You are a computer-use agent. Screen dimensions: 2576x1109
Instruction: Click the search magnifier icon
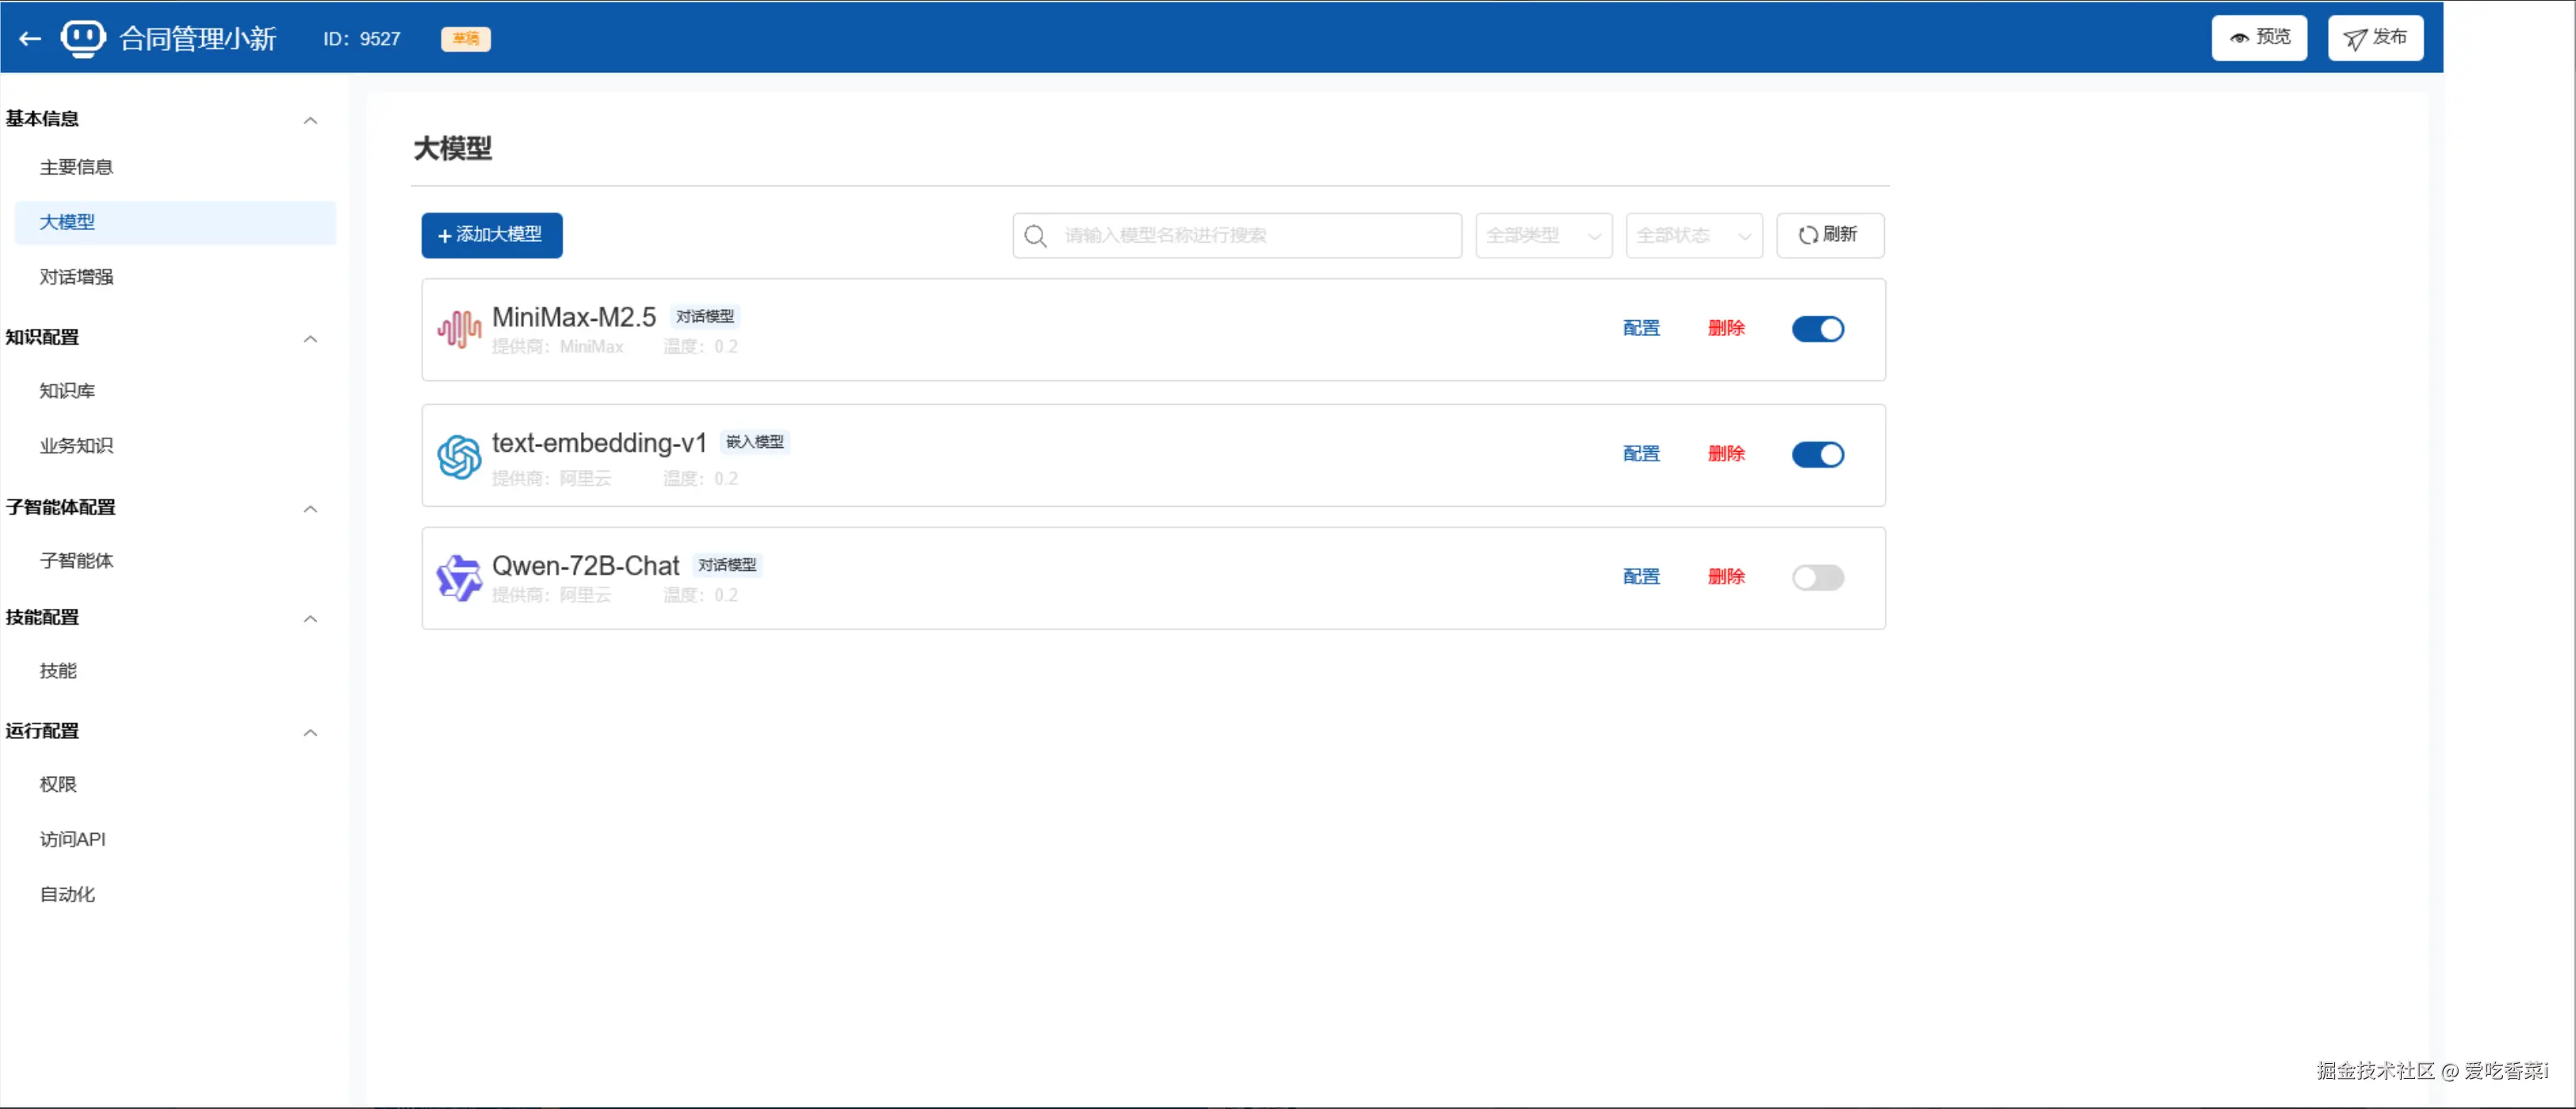coord(1035,236)
